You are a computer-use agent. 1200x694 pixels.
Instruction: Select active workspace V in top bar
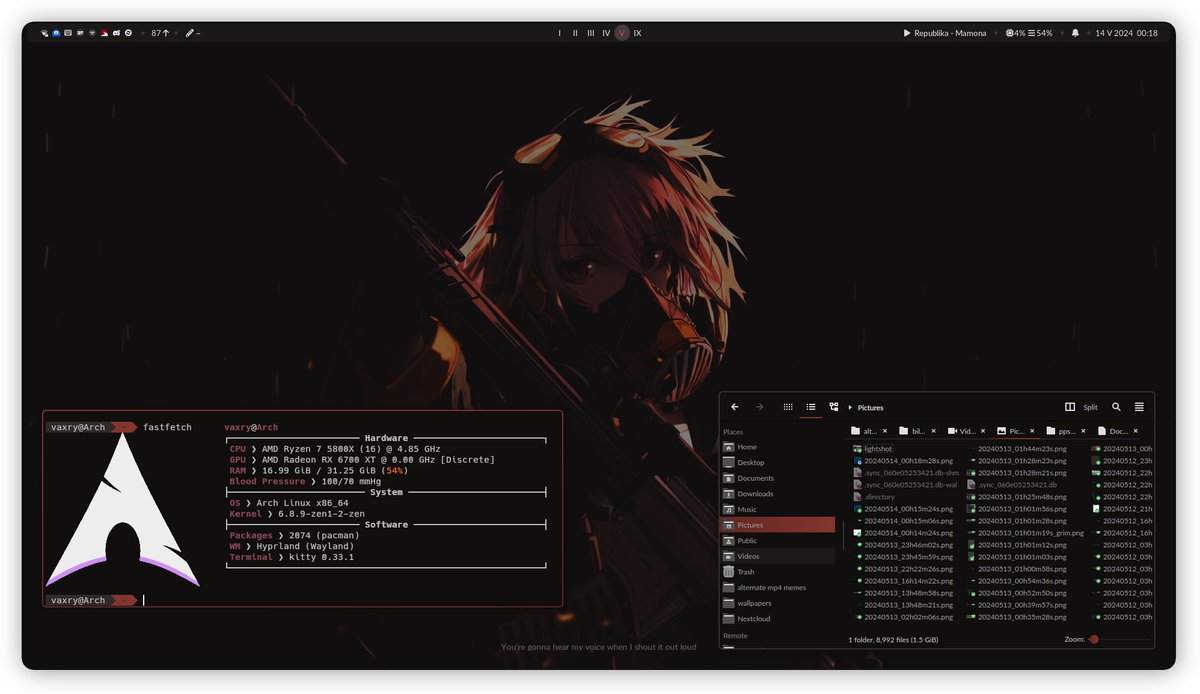tap(622, 33)
